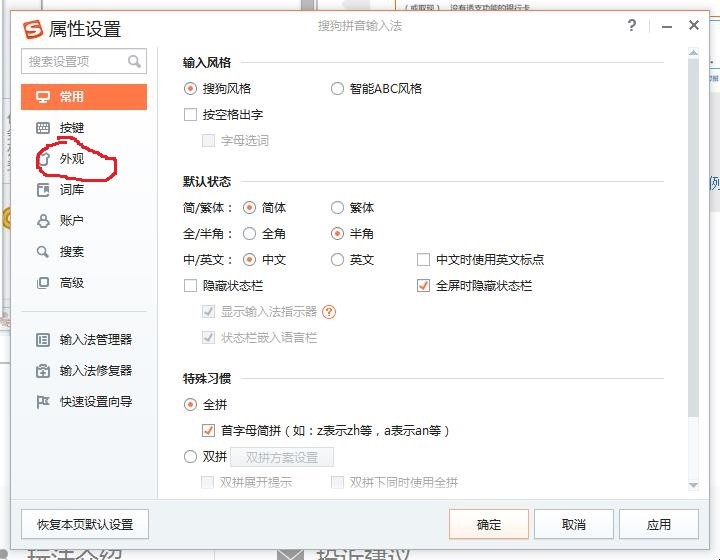This screenshot has height=560, width=720.
Task: Click the monitor icon beside 常用
Action: 43,97
